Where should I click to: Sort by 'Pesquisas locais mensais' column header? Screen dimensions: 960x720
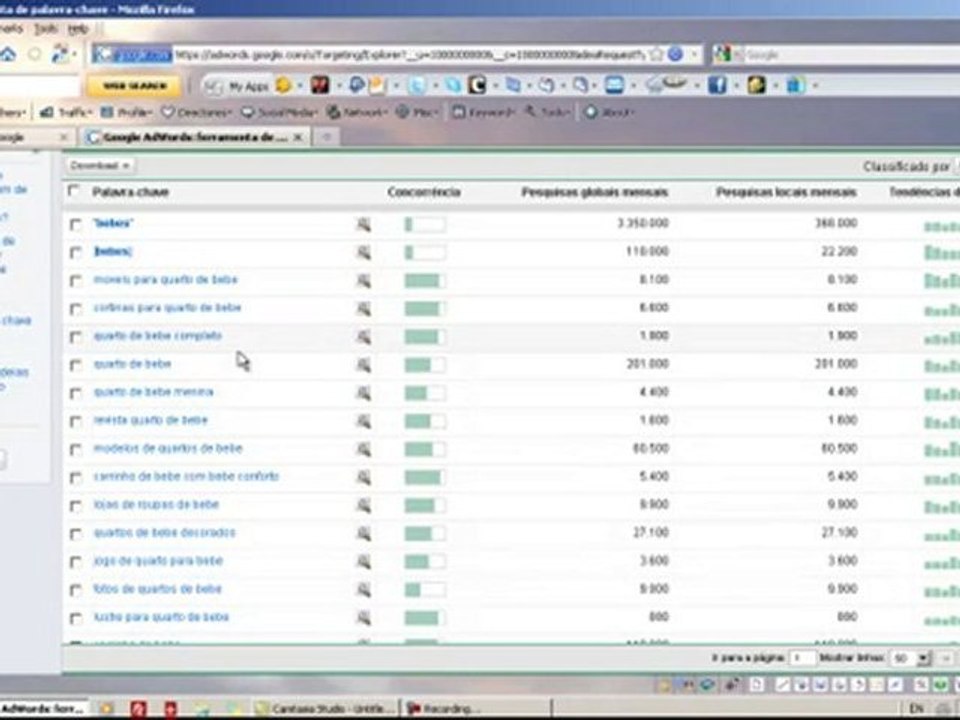[786, 192]
